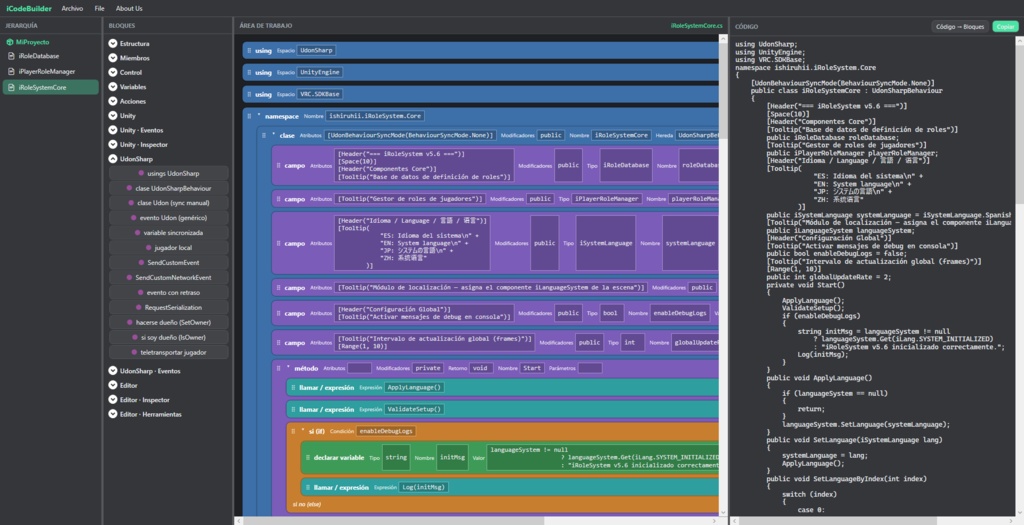
Task: Edit the VRC.SDKBase using namespace field
Action: [320, 94]
